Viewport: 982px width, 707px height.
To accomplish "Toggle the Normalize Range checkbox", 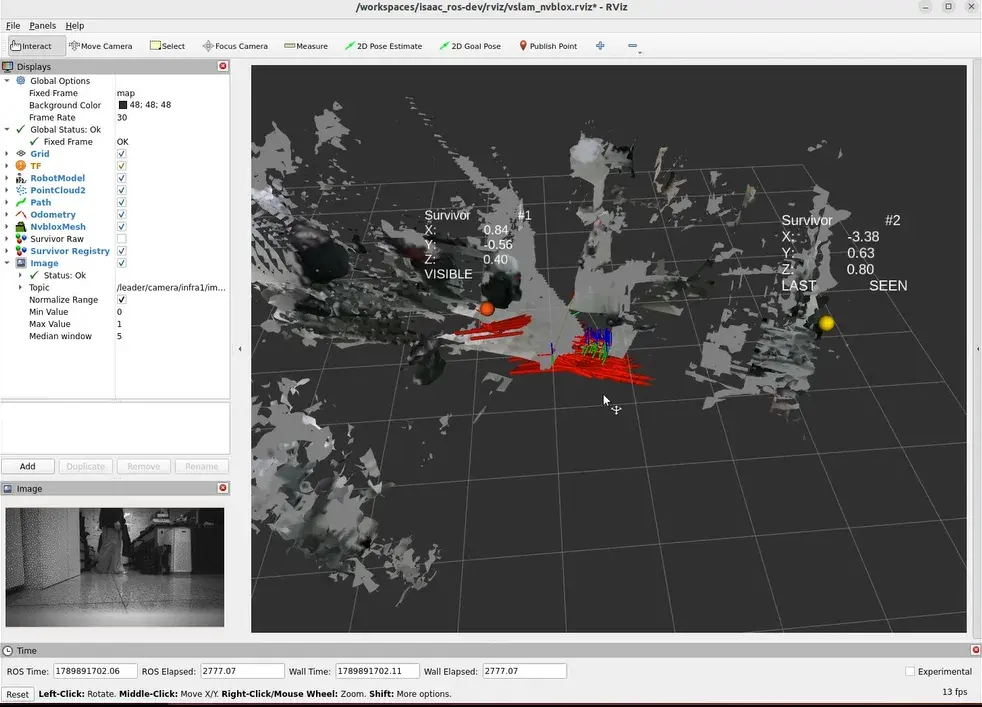I will point(121,299).
